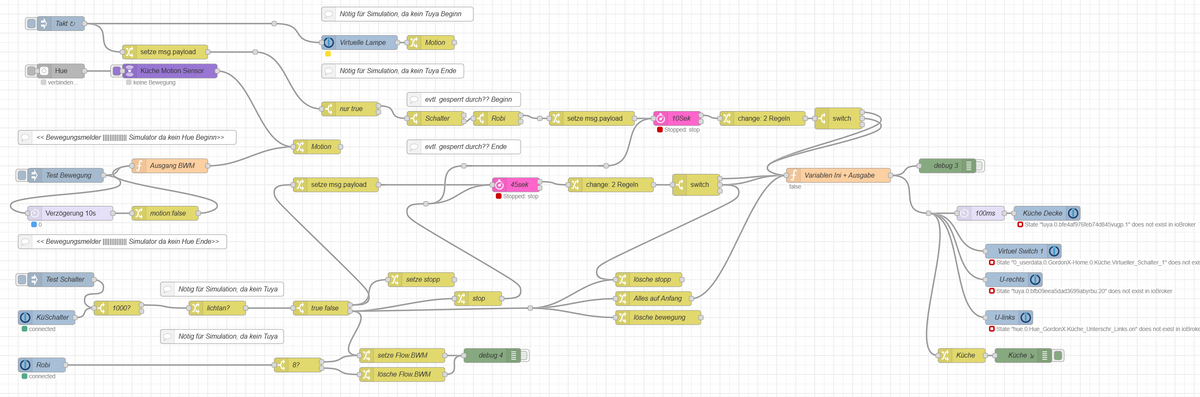This screenshot has height=397, width=1200.
Task: Click the Alles auf Anfang change icon
Action: 622,298
